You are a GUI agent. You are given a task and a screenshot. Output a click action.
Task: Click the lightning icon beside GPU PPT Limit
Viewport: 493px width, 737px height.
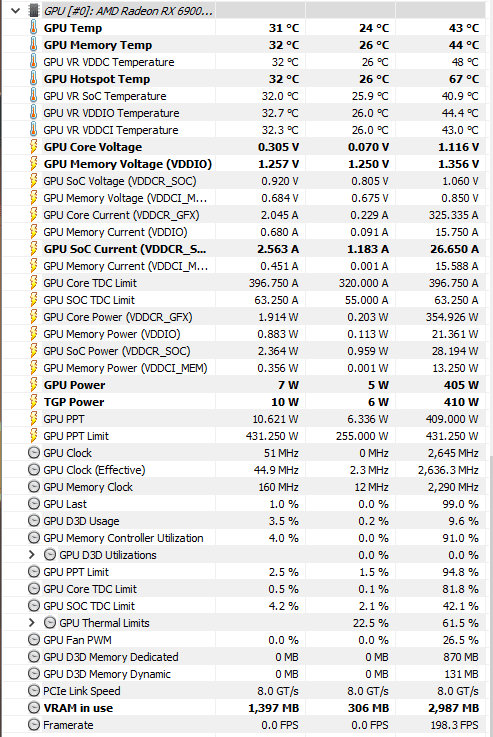[33, 436]
